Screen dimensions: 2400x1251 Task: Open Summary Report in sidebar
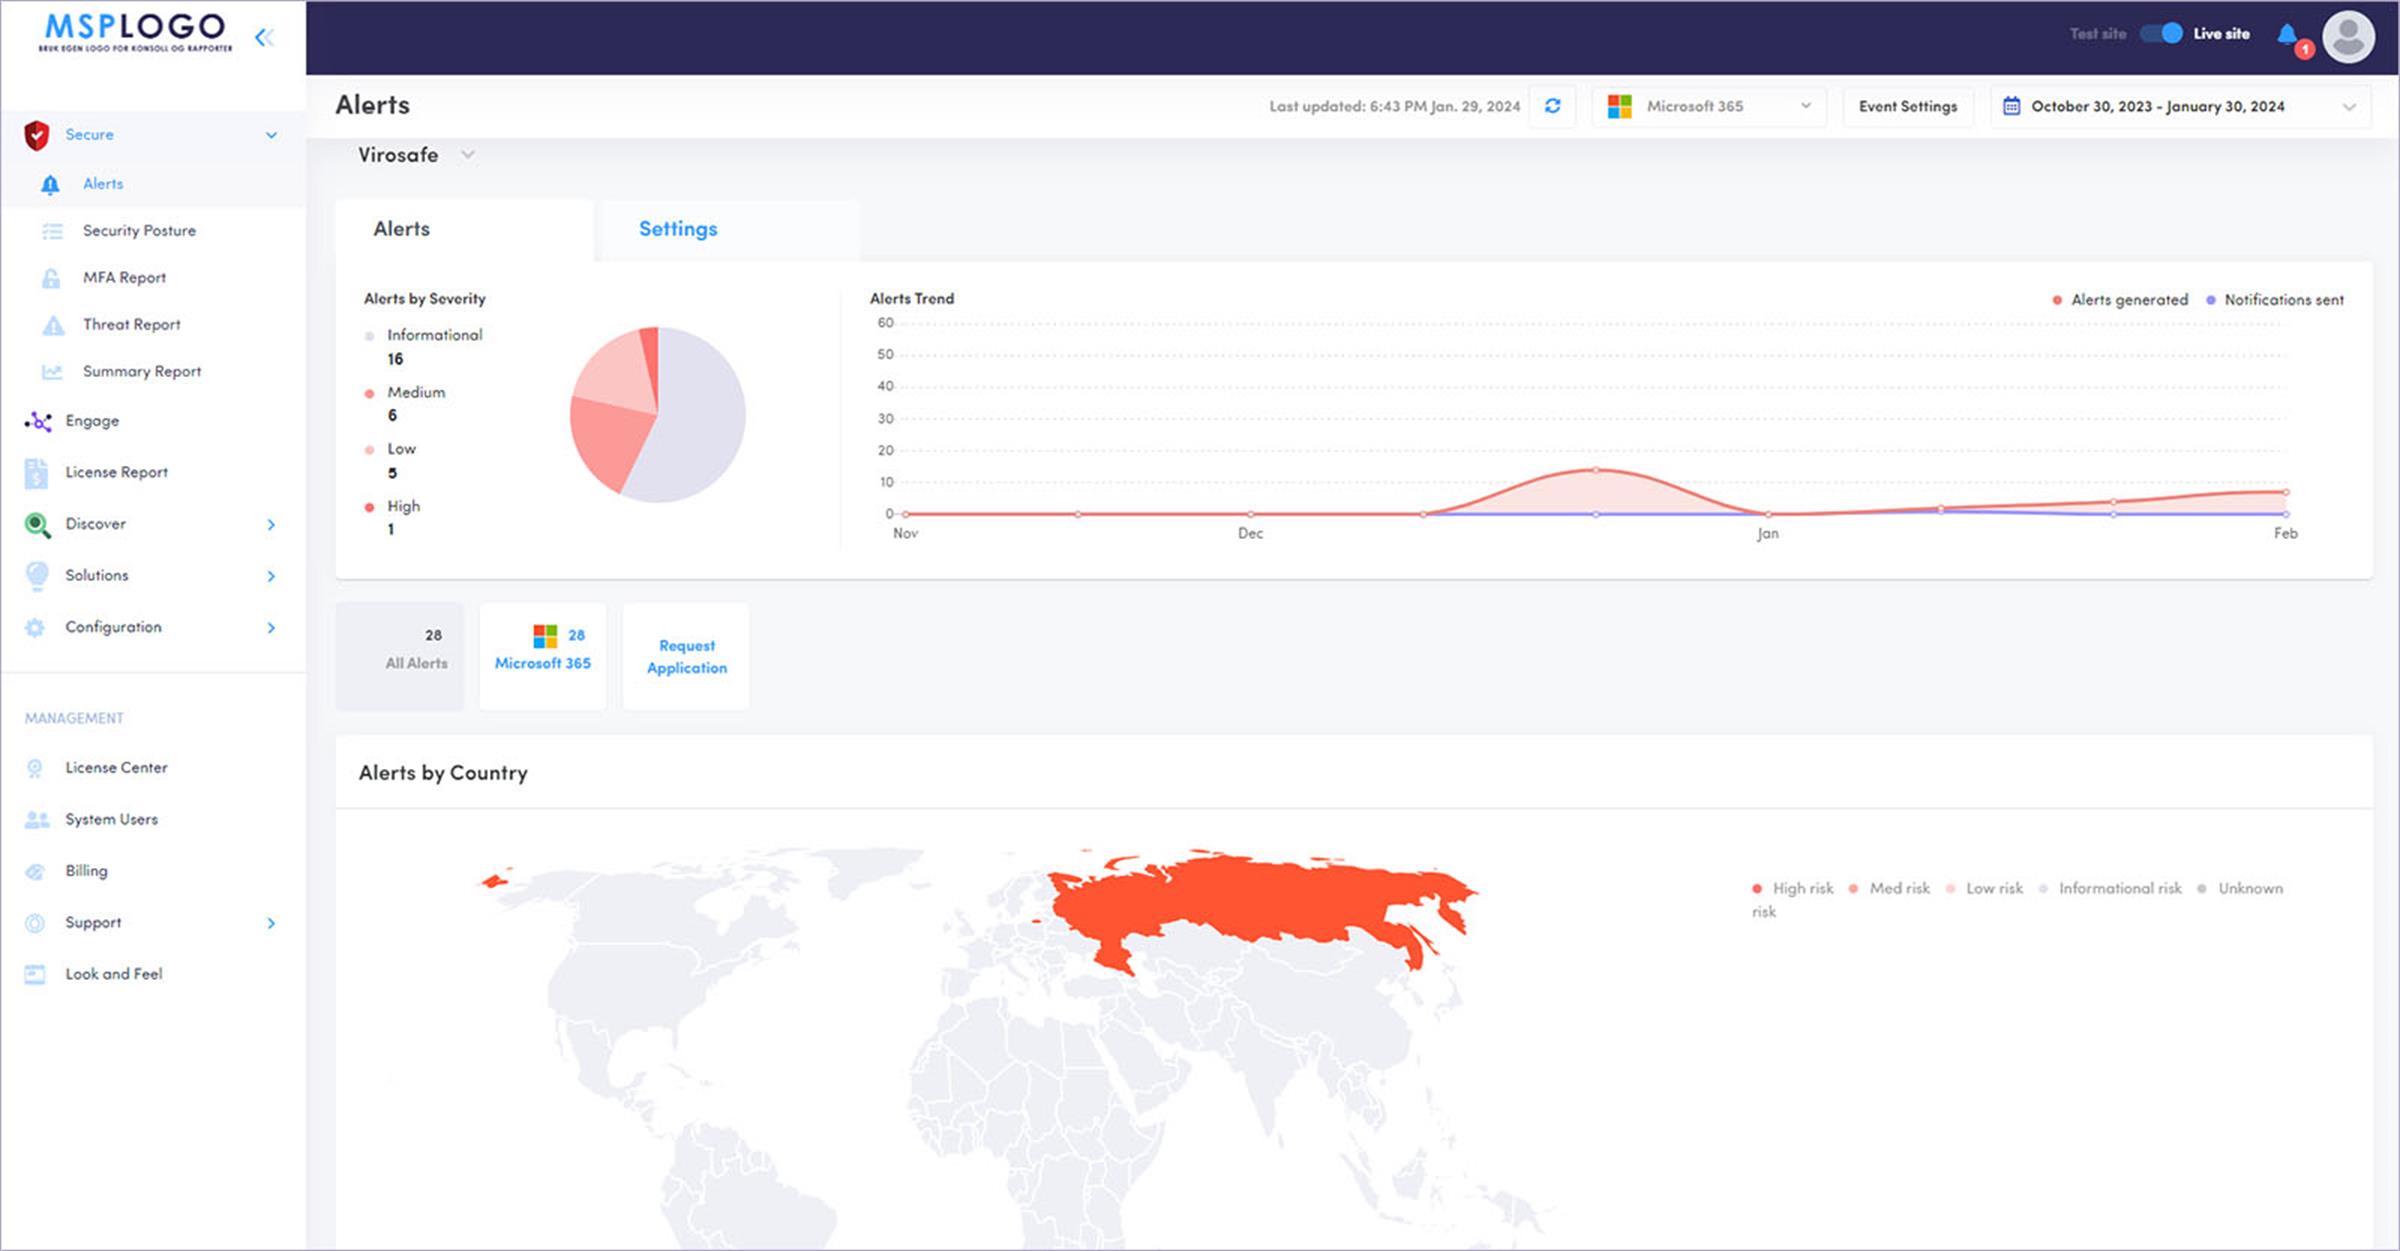click(x=142, y=372)
